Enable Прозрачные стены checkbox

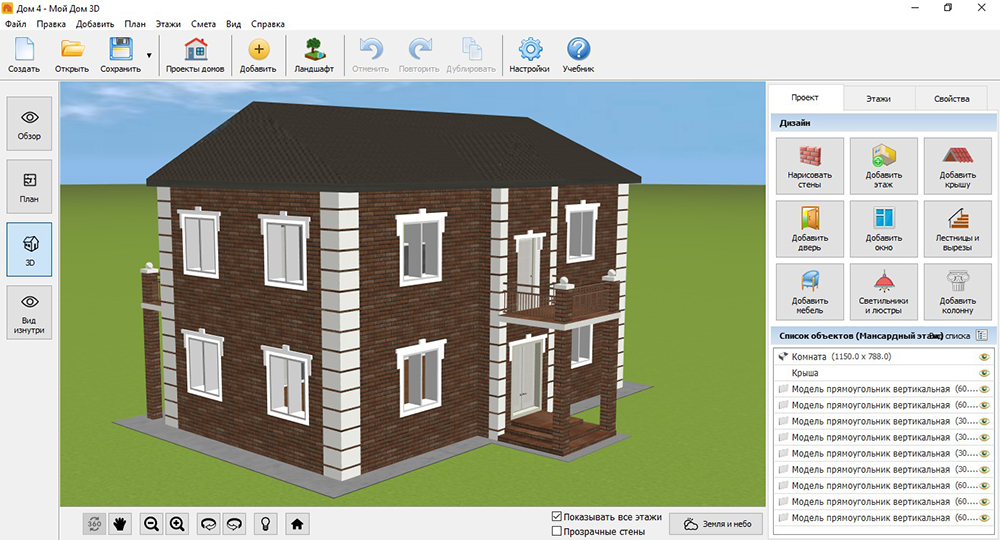click(557, 531)
